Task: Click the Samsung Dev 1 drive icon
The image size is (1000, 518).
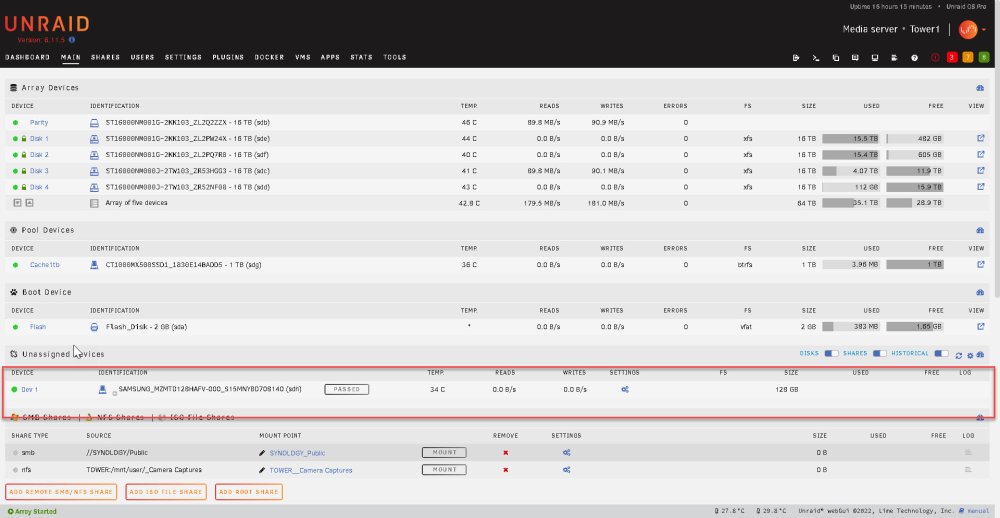Action: click(102, 389)
